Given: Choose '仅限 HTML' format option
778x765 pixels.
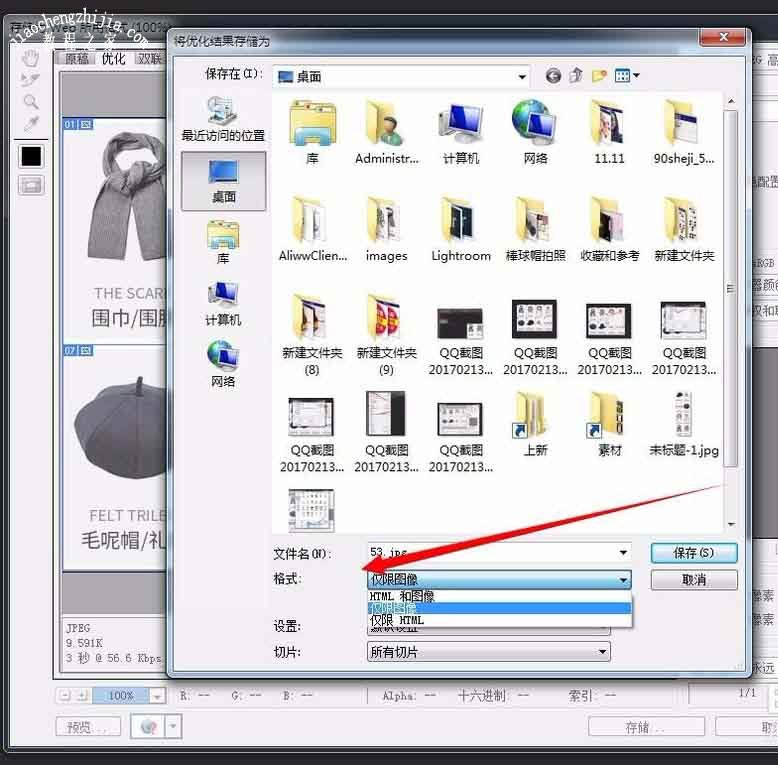Looking at the screenshot, I should pyautogui.click(x=397, y=620).
